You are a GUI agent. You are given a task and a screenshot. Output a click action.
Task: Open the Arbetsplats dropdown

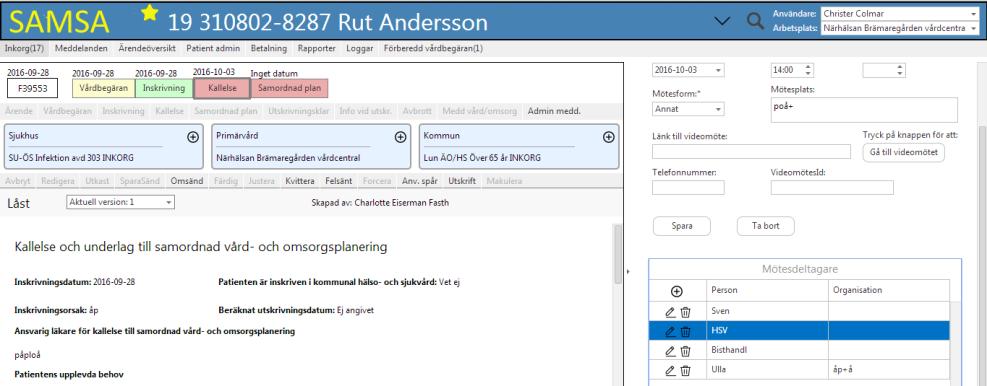click(x=900, y=28)
